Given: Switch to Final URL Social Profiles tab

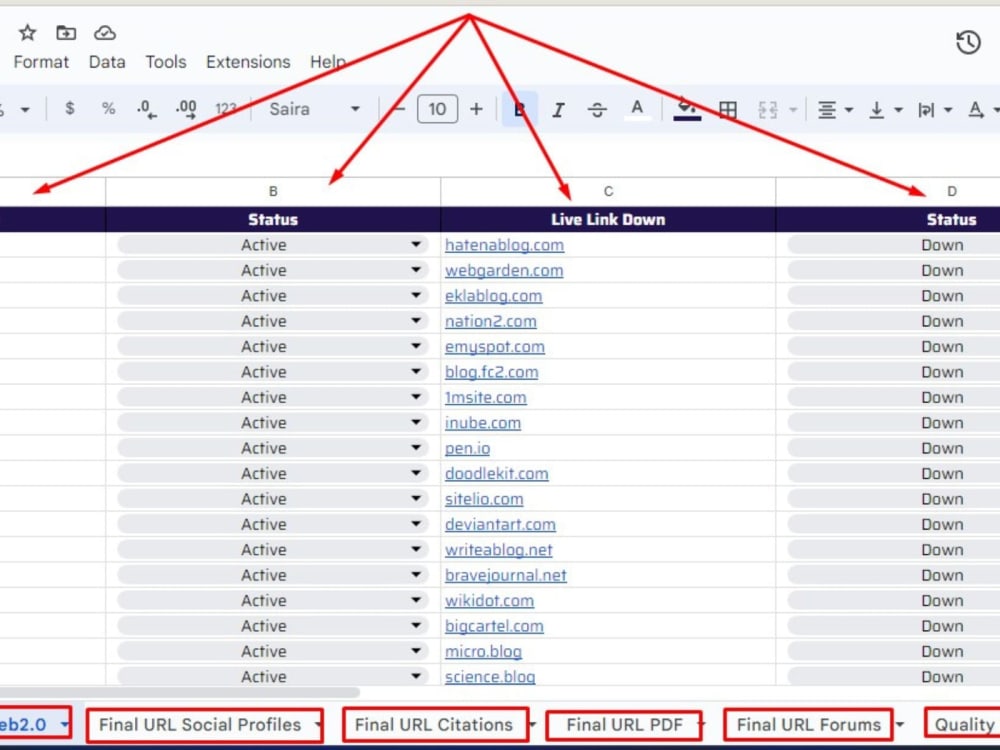Looking at the screenshot, I should (200, 724).
